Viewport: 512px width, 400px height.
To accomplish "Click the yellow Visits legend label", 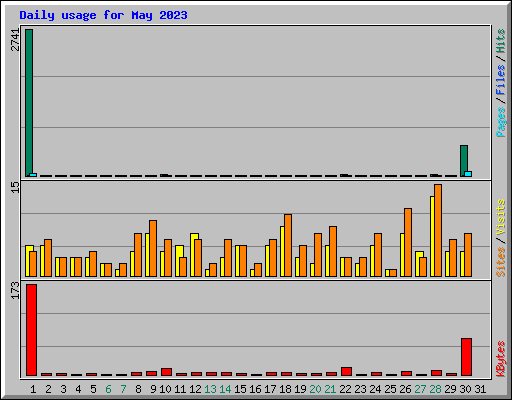I will [x=501, y=217].
